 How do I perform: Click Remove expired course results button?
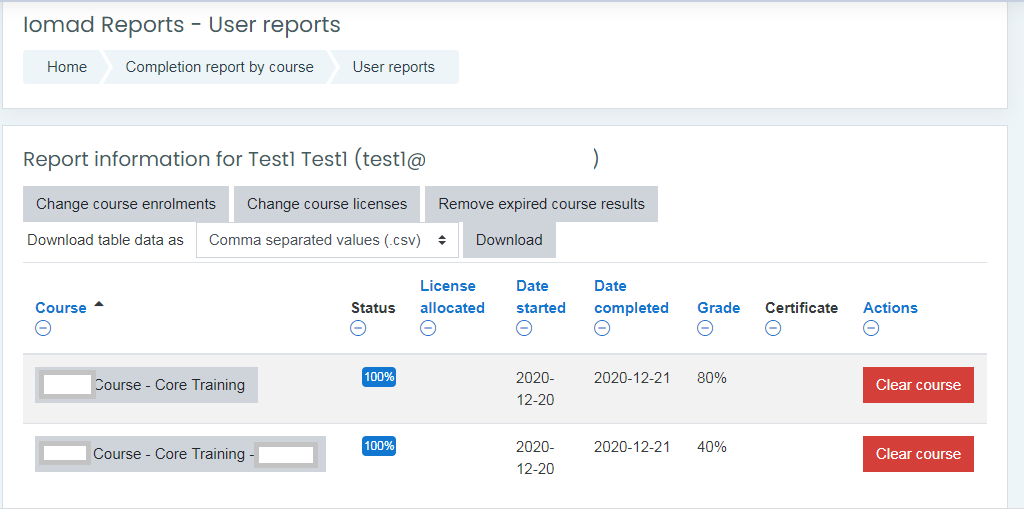[x=541, y=204]
